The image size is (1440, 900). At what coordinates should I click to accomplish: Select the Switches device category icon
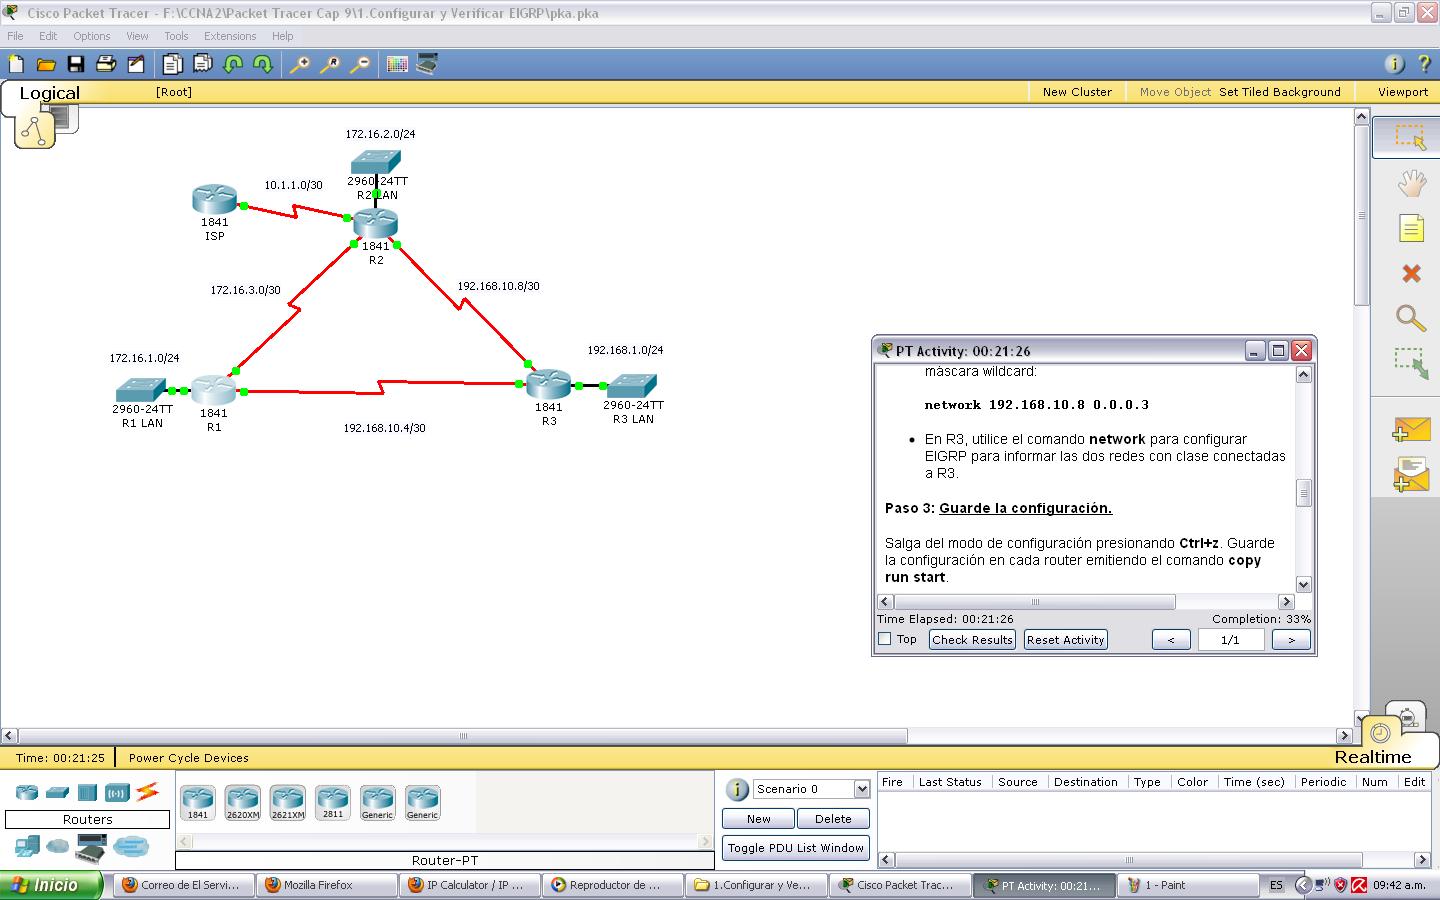[x=57, y=792]
